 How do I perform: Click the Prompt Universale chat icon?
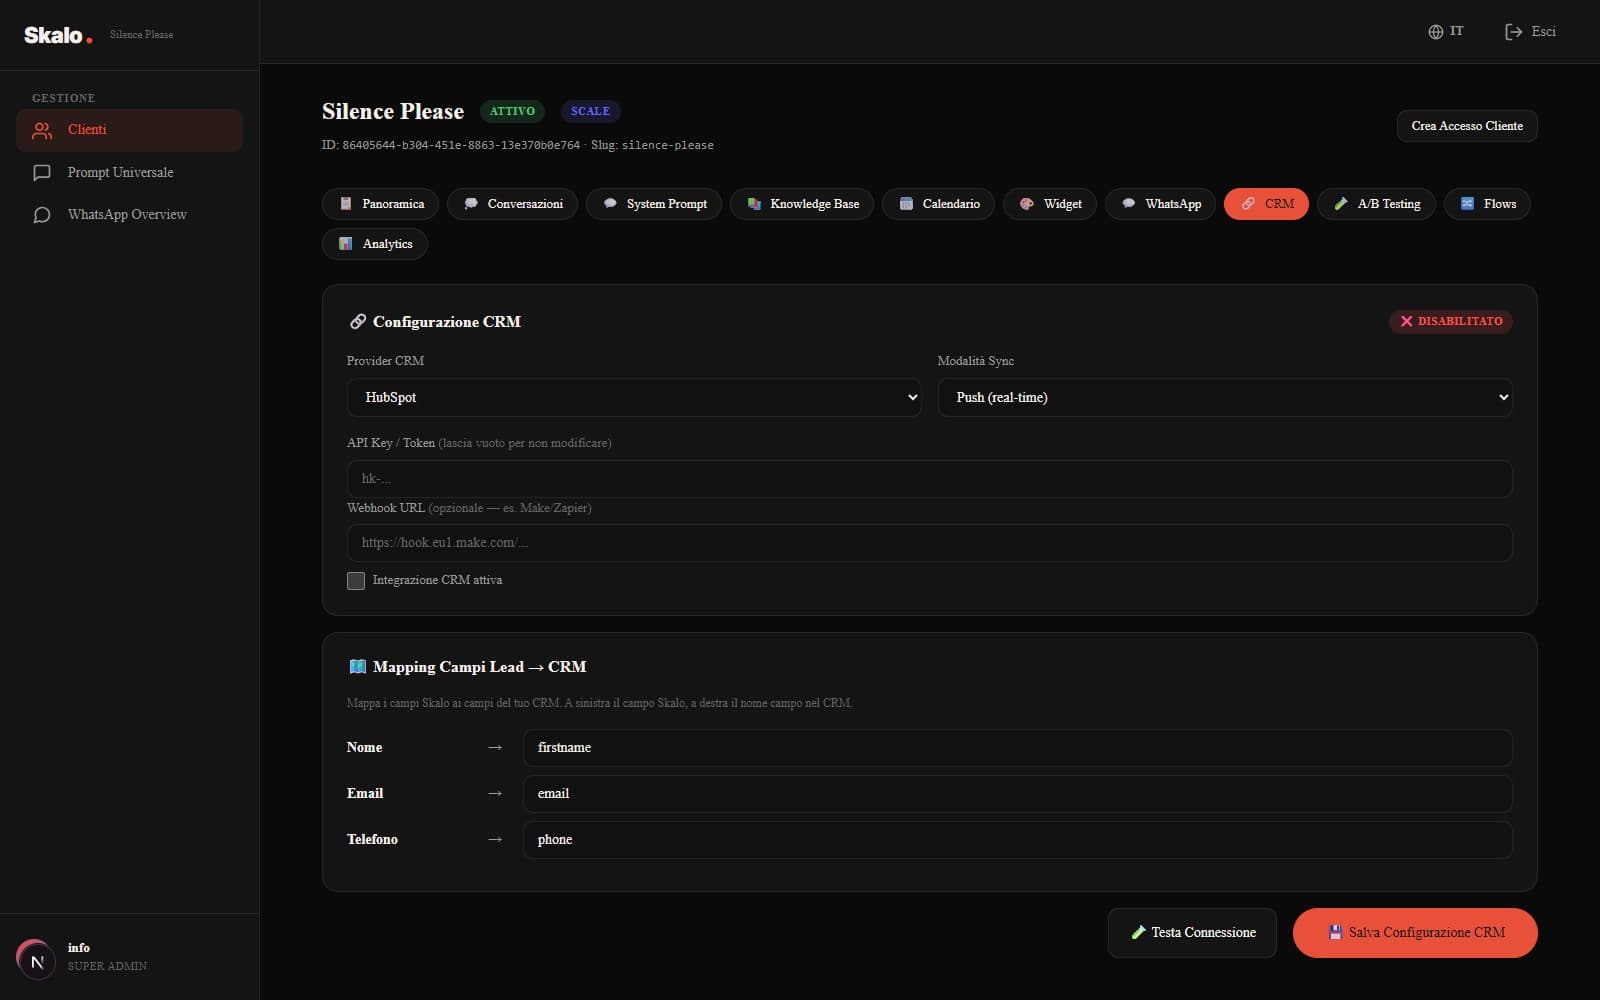[42, 173]
